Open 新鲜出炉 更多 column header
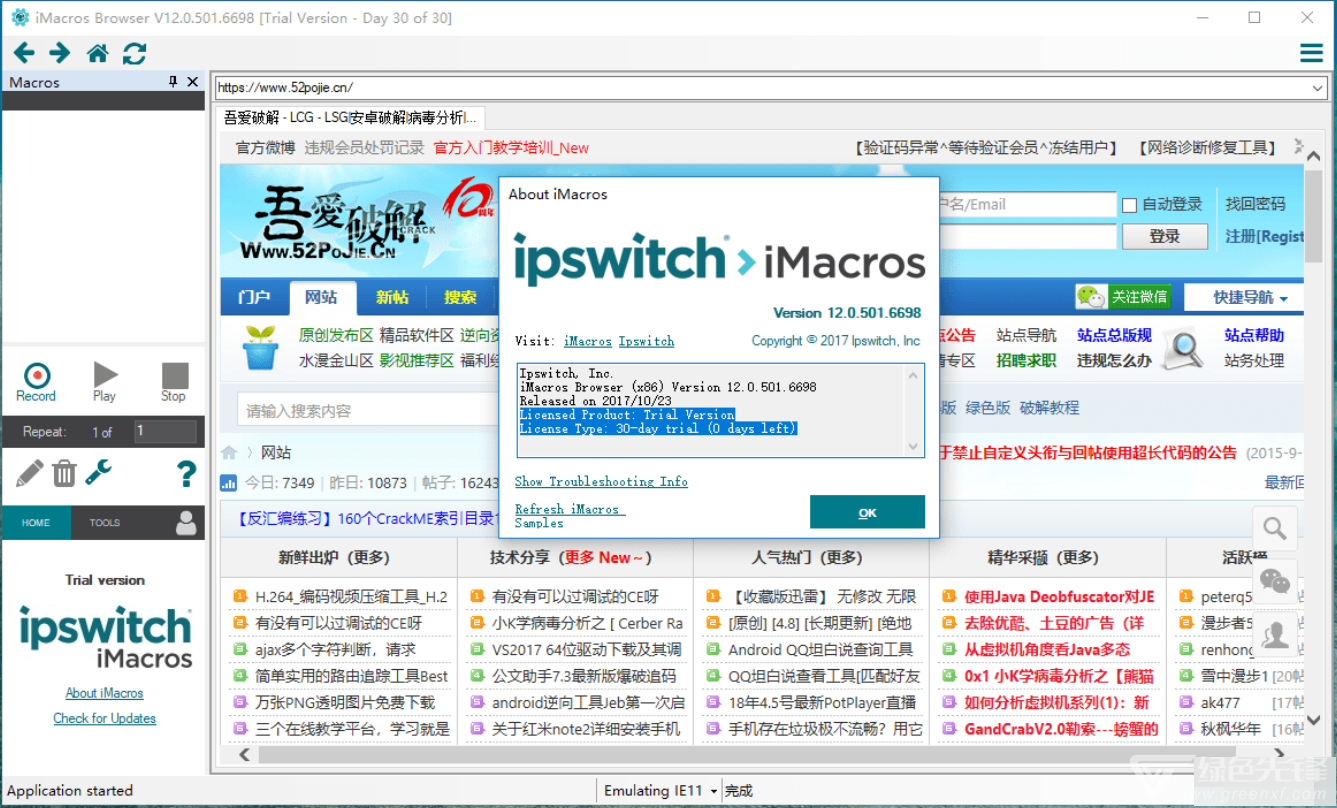Viewport: 1337px width, 808px height. tap(334, 557)
